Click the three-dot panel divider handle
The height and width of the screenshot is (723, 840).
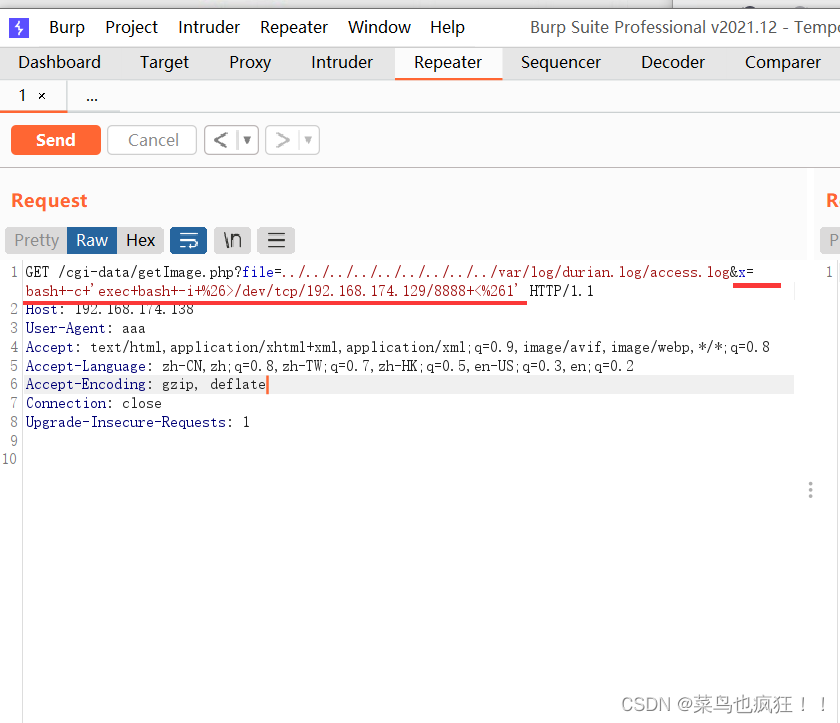[811, 490]
